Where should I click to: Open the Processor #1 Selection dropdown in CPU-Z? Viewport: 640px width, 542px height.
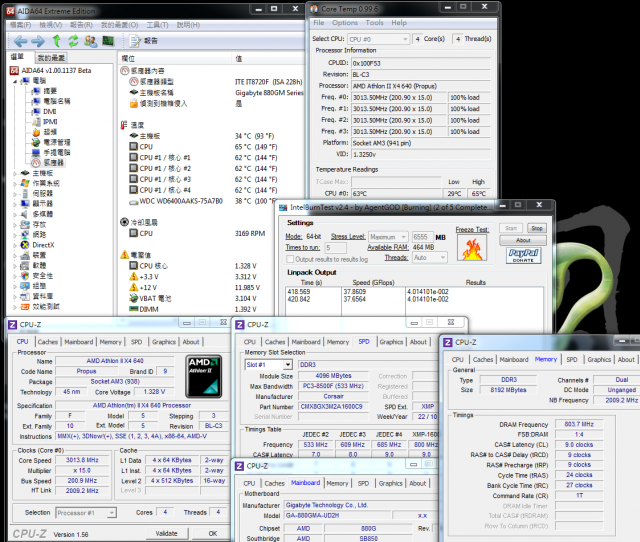(86, 513)
